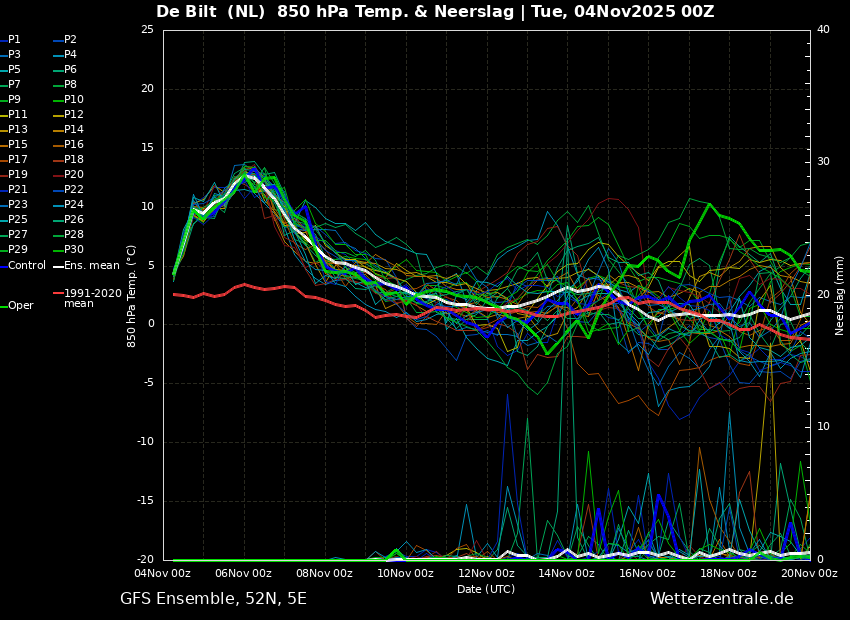Select the 16Nov 00z date tick label

(x=647, y=573)
